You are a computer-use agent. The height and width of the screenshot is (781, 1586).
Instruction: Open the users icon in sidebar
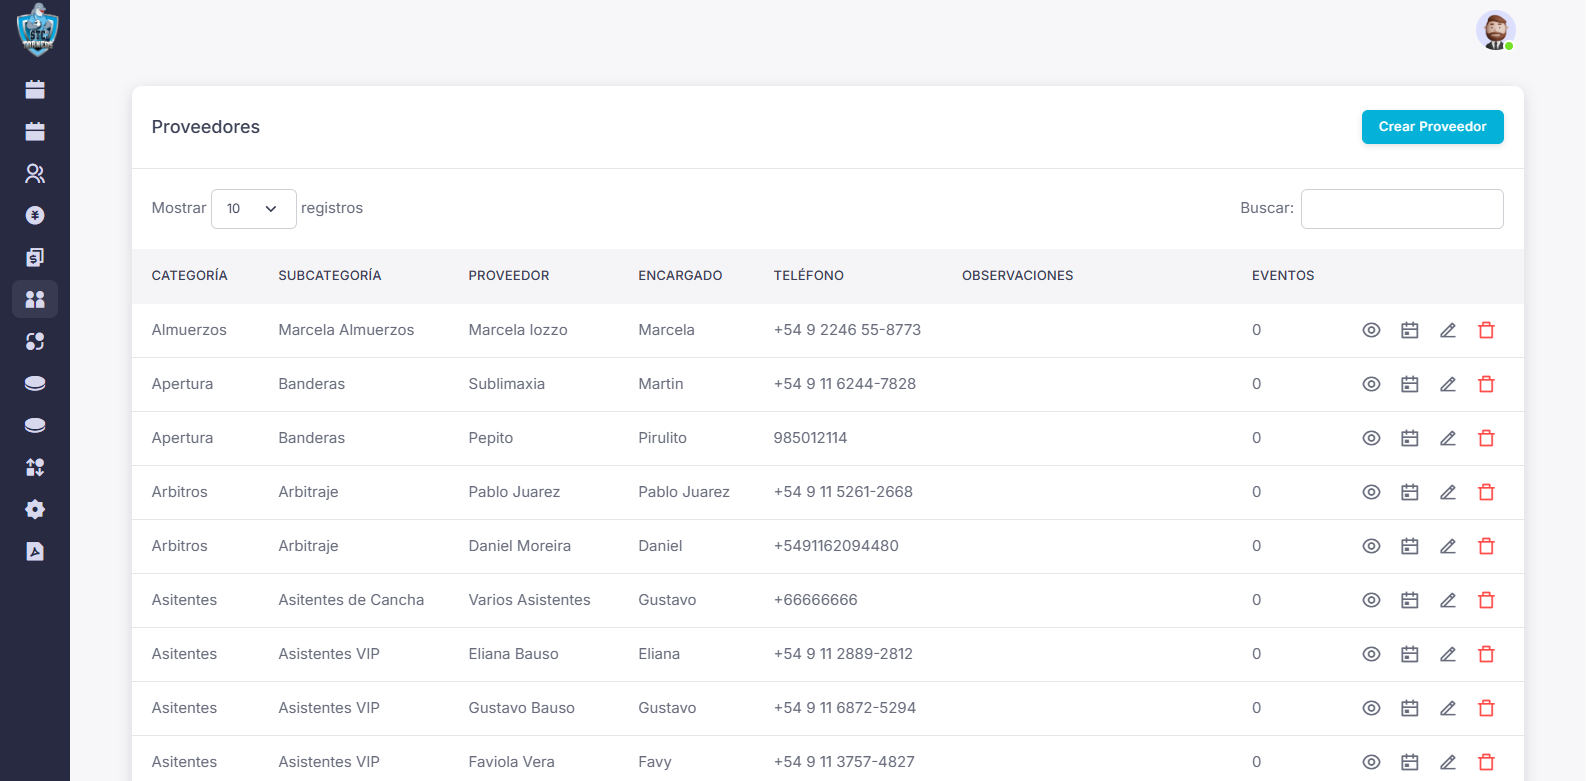(x=35, y=174)
